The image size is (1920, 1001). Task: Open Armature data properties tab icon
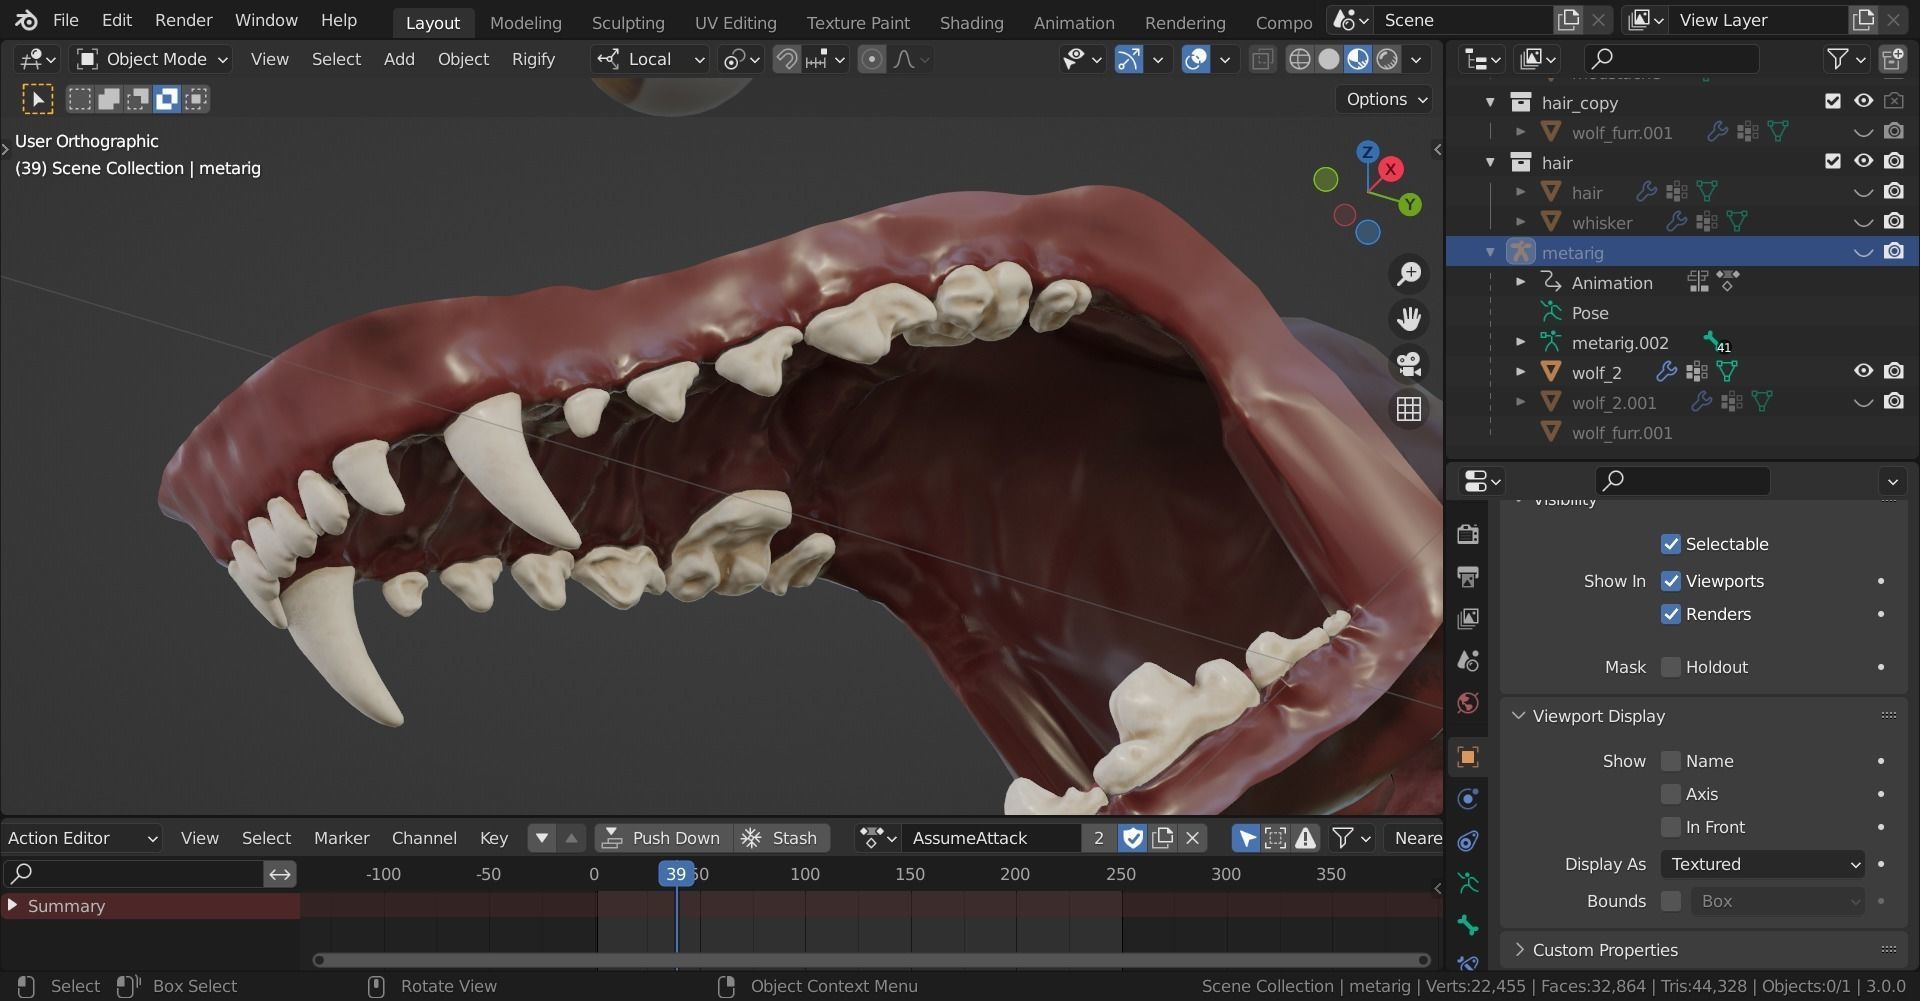[x=1468, y=883]
